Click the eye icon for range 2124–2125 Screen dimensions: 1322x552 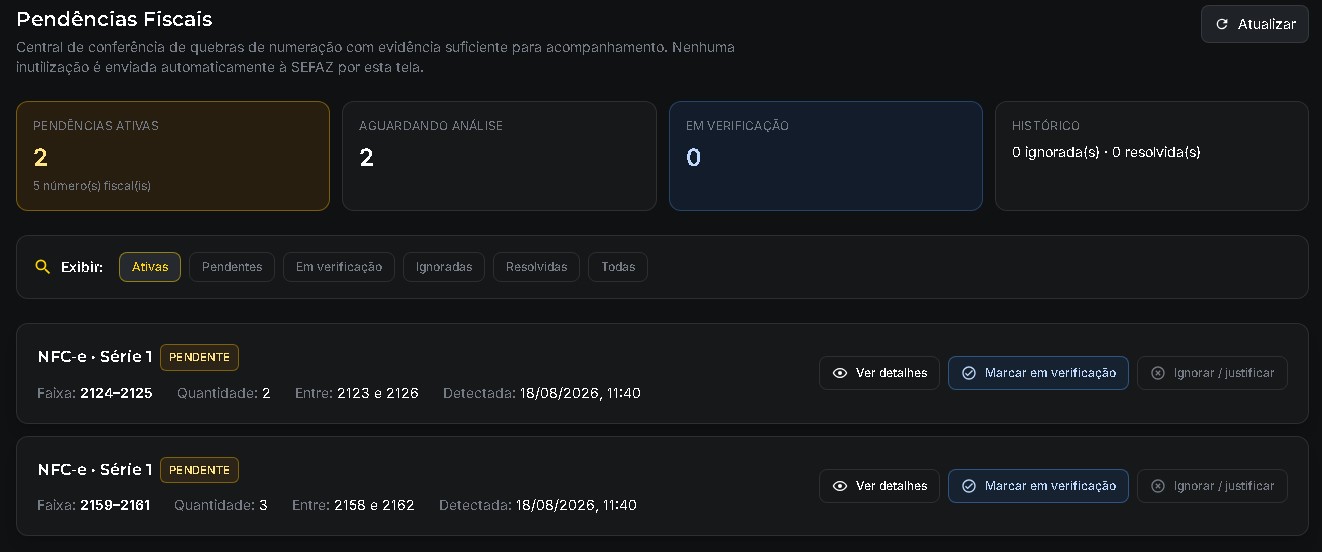840,373
